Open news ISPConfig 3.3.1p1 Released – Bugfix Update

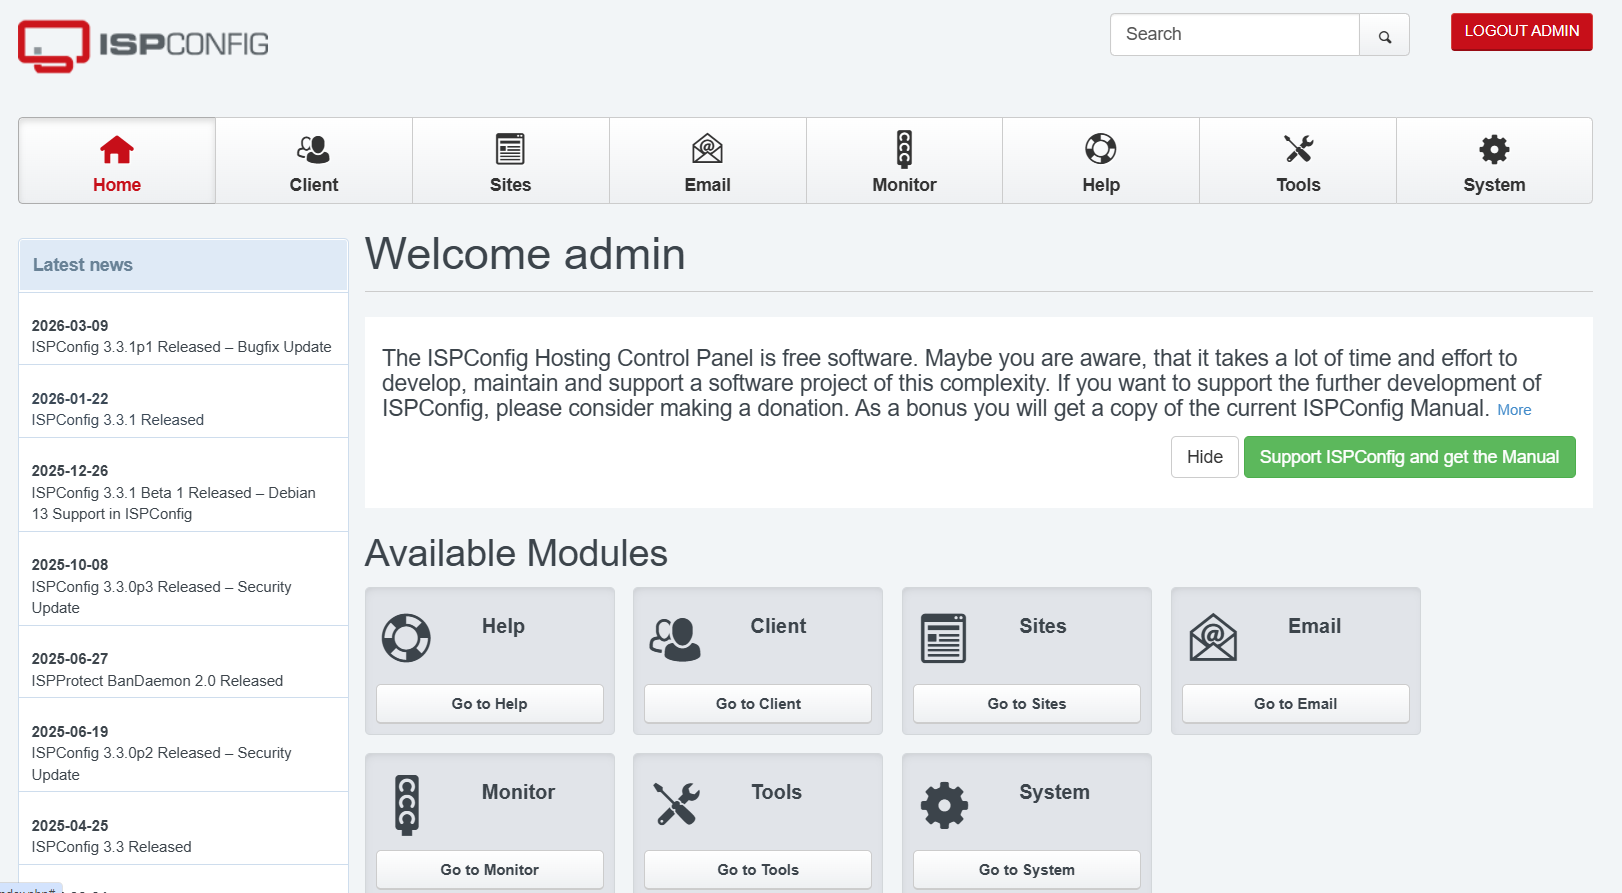181,347
